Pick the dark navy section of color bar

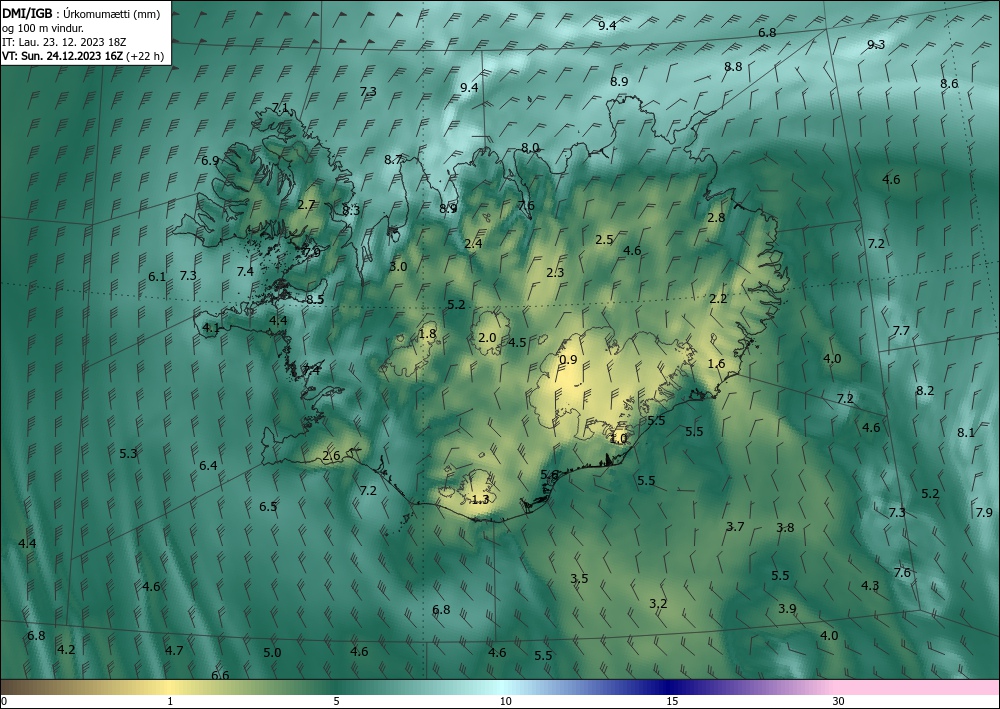[x=670, y=687]
